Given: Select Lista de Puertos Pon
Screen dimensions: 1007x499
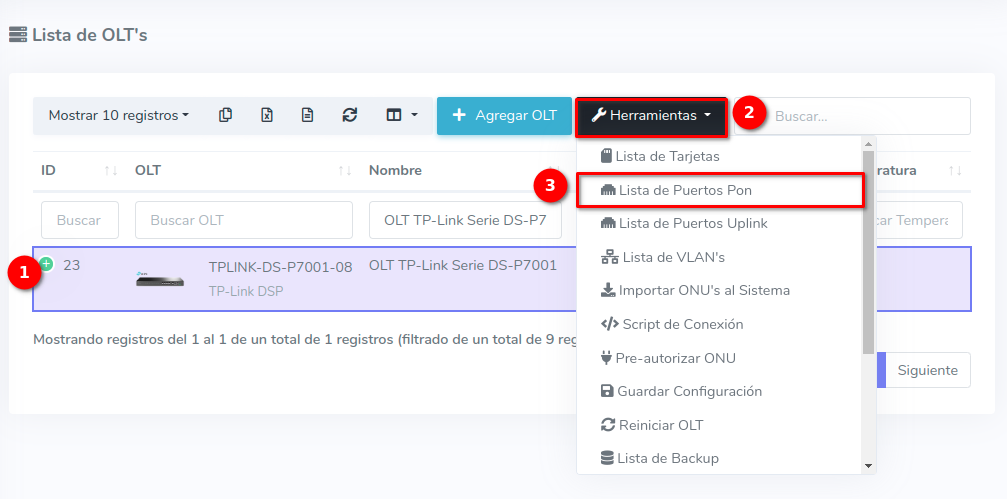Looking at the screenshot, I should pos(685,190).
